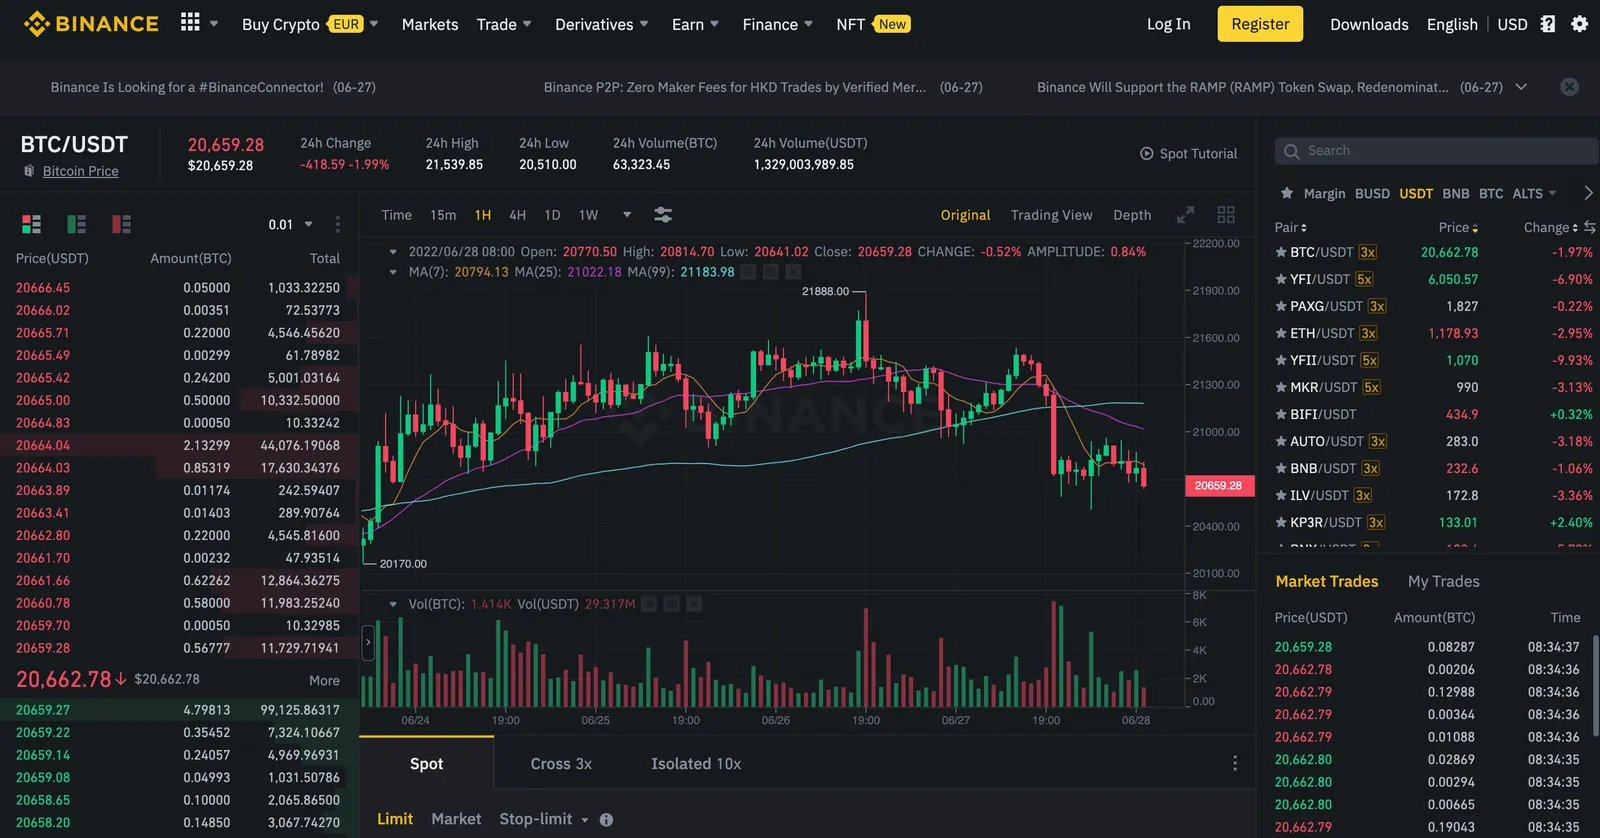Toggle favorite star for AUTO/USDT
1600x838 pixels.
click(x=1281, y=441)
